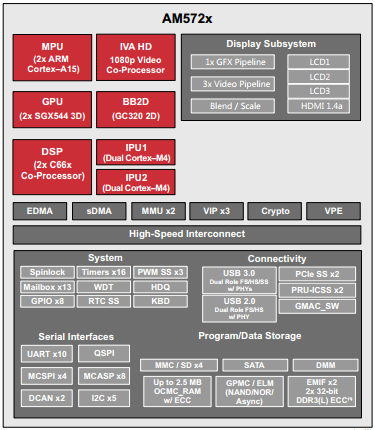Click the AM572x title text

click(x=187, y=18)
